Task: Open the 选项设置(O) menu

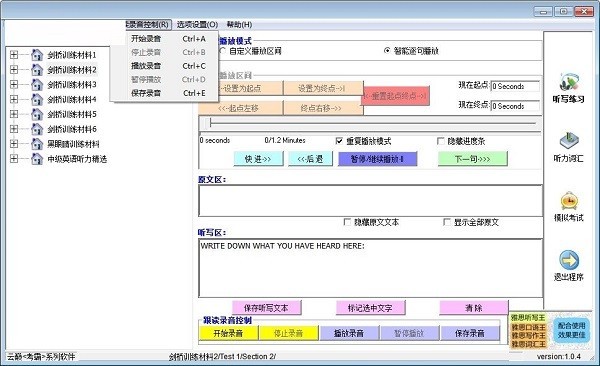Action: tap(197, 25)
